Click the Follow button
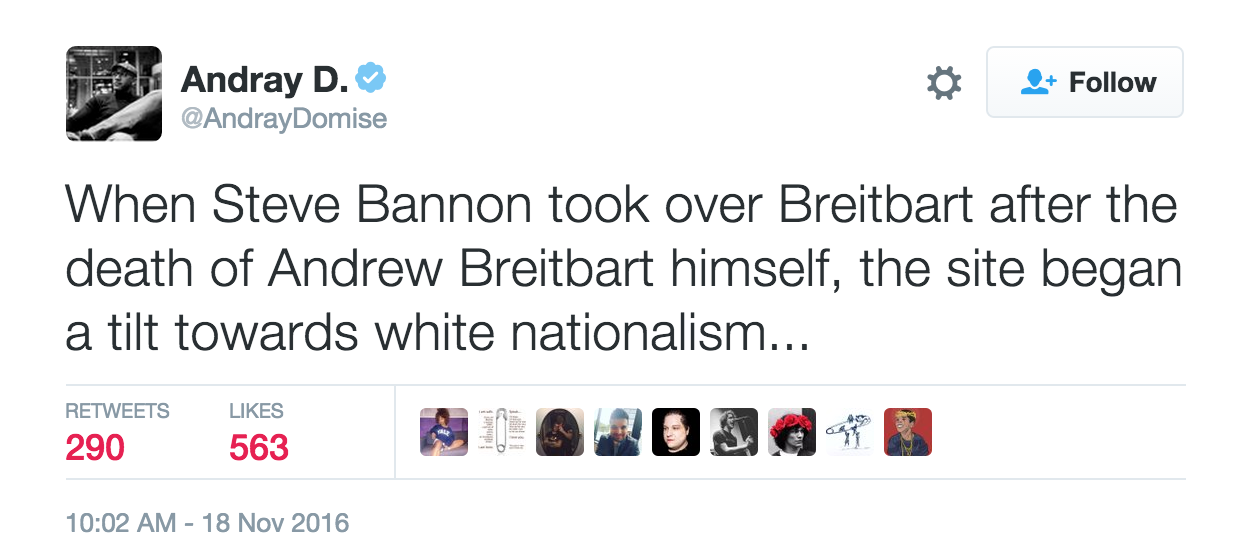Viewport: 1252px width, 552px height. pos(1085,82)
